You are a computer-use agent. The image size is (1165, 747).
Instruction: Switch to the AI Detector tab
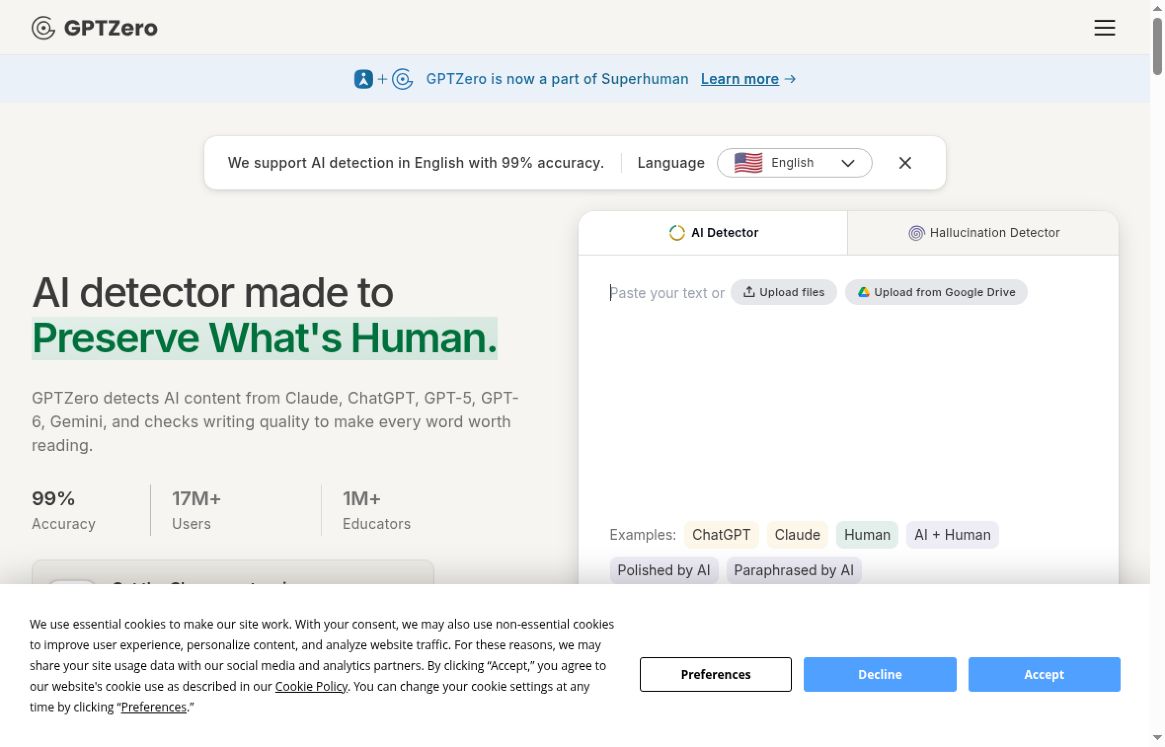click(713, 233)
